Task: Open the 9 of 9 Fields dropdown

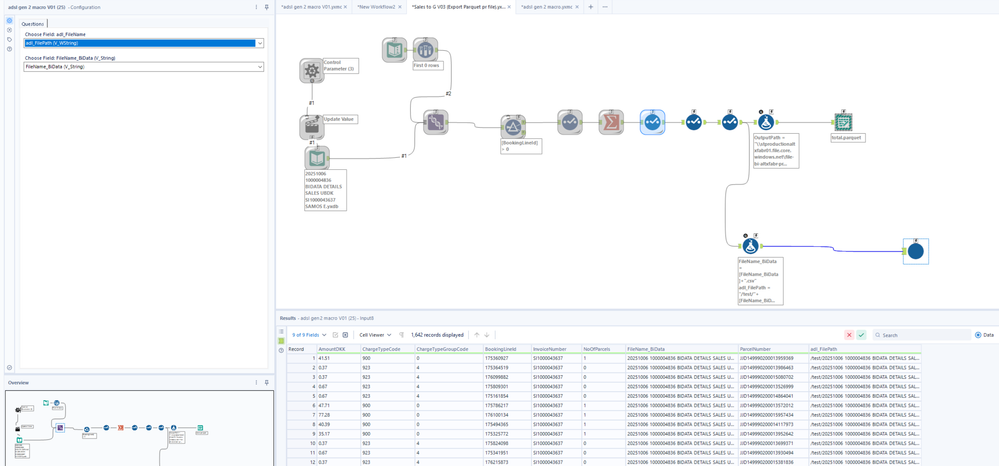Action: 310,335
